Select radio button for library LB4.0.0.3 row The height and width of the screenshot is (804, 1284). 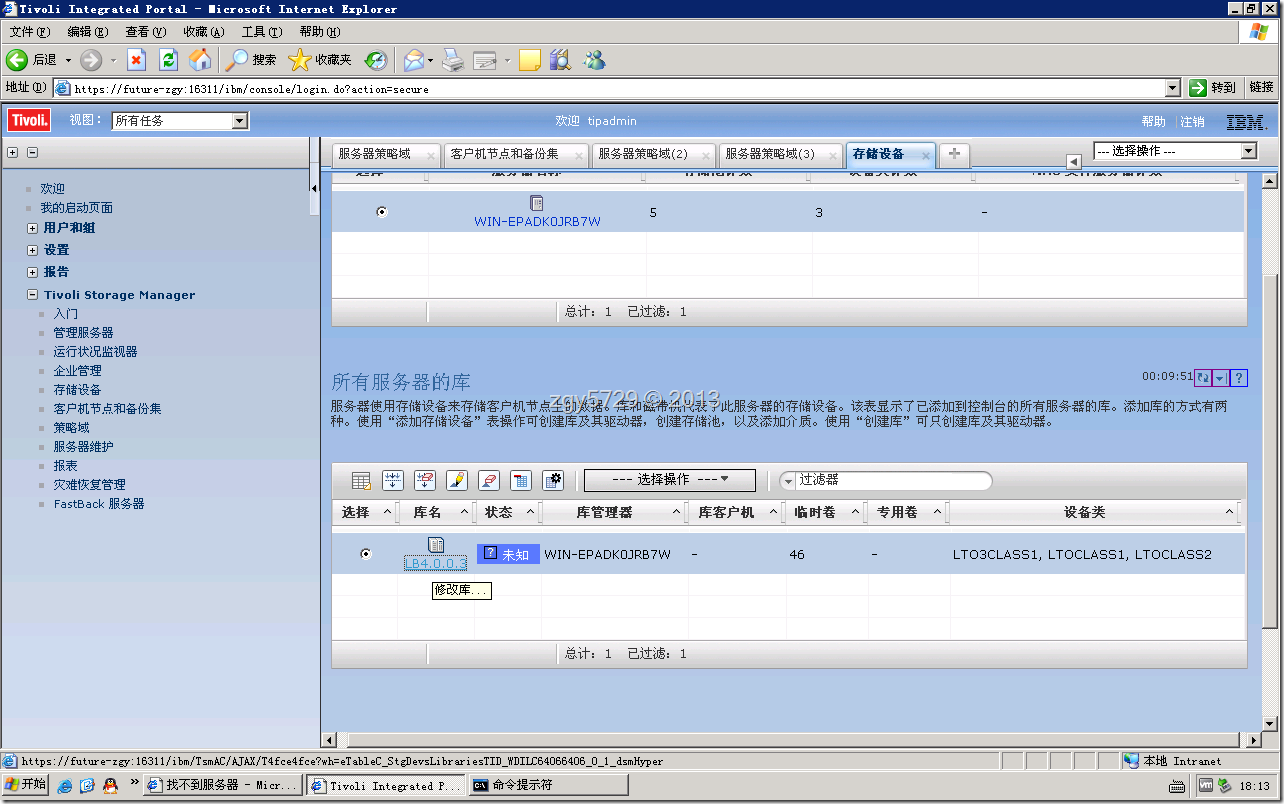coord(365,553)
